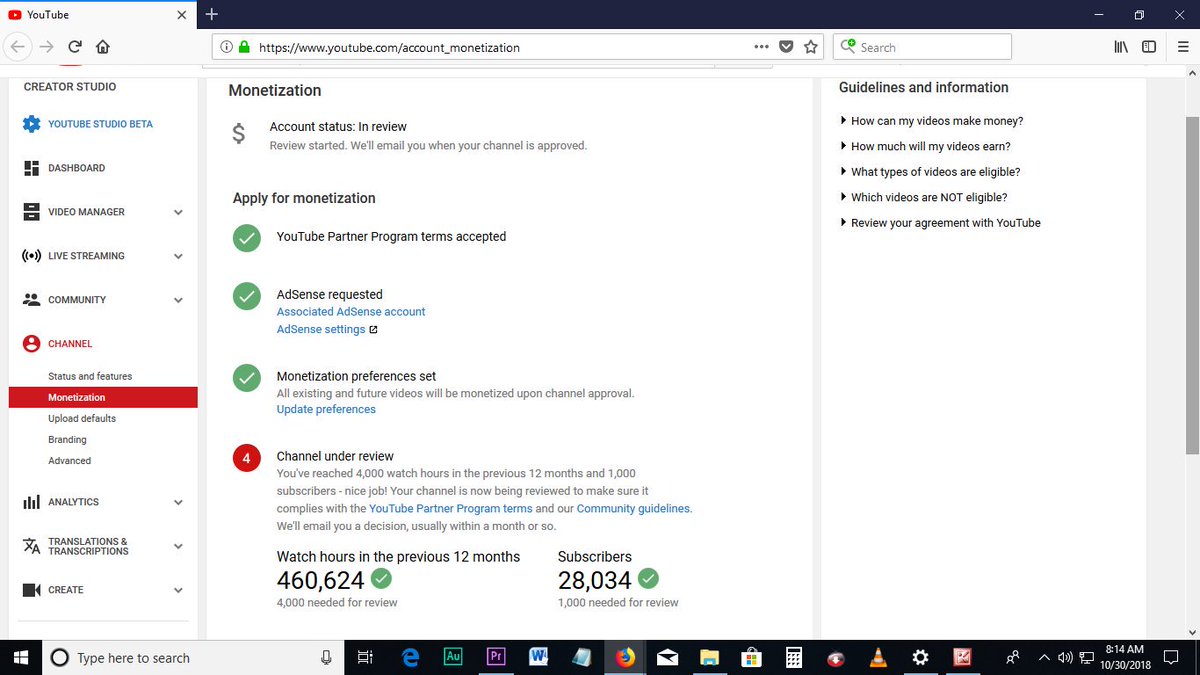Open the page actions three-dot menu
This screenshot has width=1200, height=675.
(x=762, y=47)
